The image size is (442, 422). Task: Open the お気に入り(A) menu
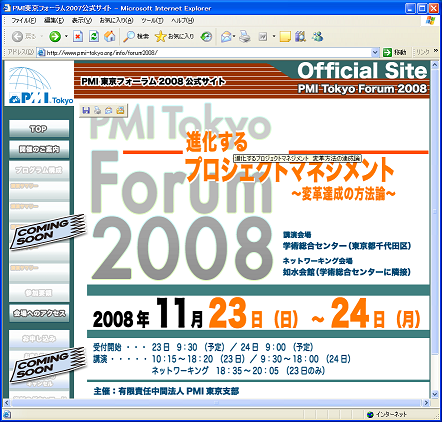click(x=116, y=21)
